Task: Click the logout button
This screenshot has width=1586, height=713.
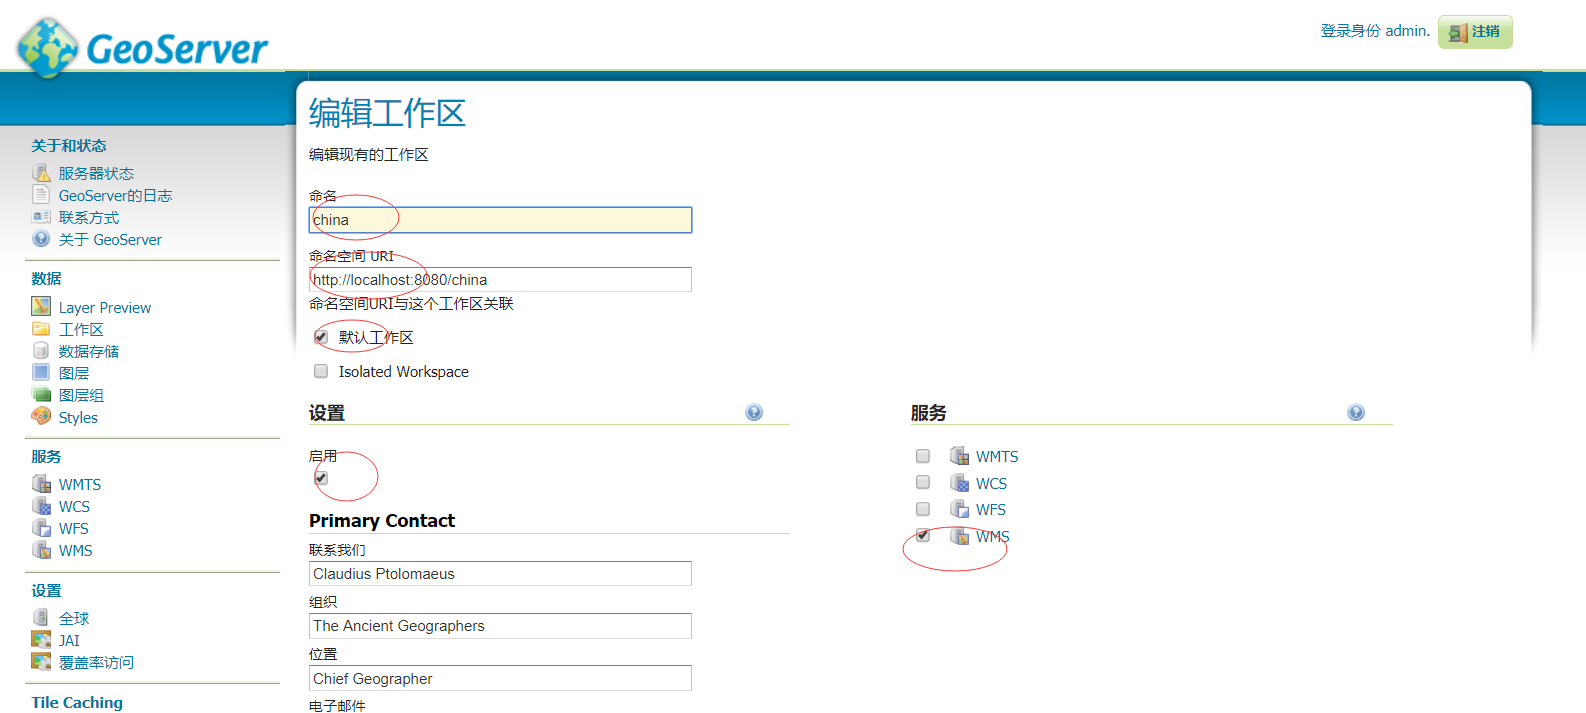Action: pyautogui.click(x=1475, y=32)
